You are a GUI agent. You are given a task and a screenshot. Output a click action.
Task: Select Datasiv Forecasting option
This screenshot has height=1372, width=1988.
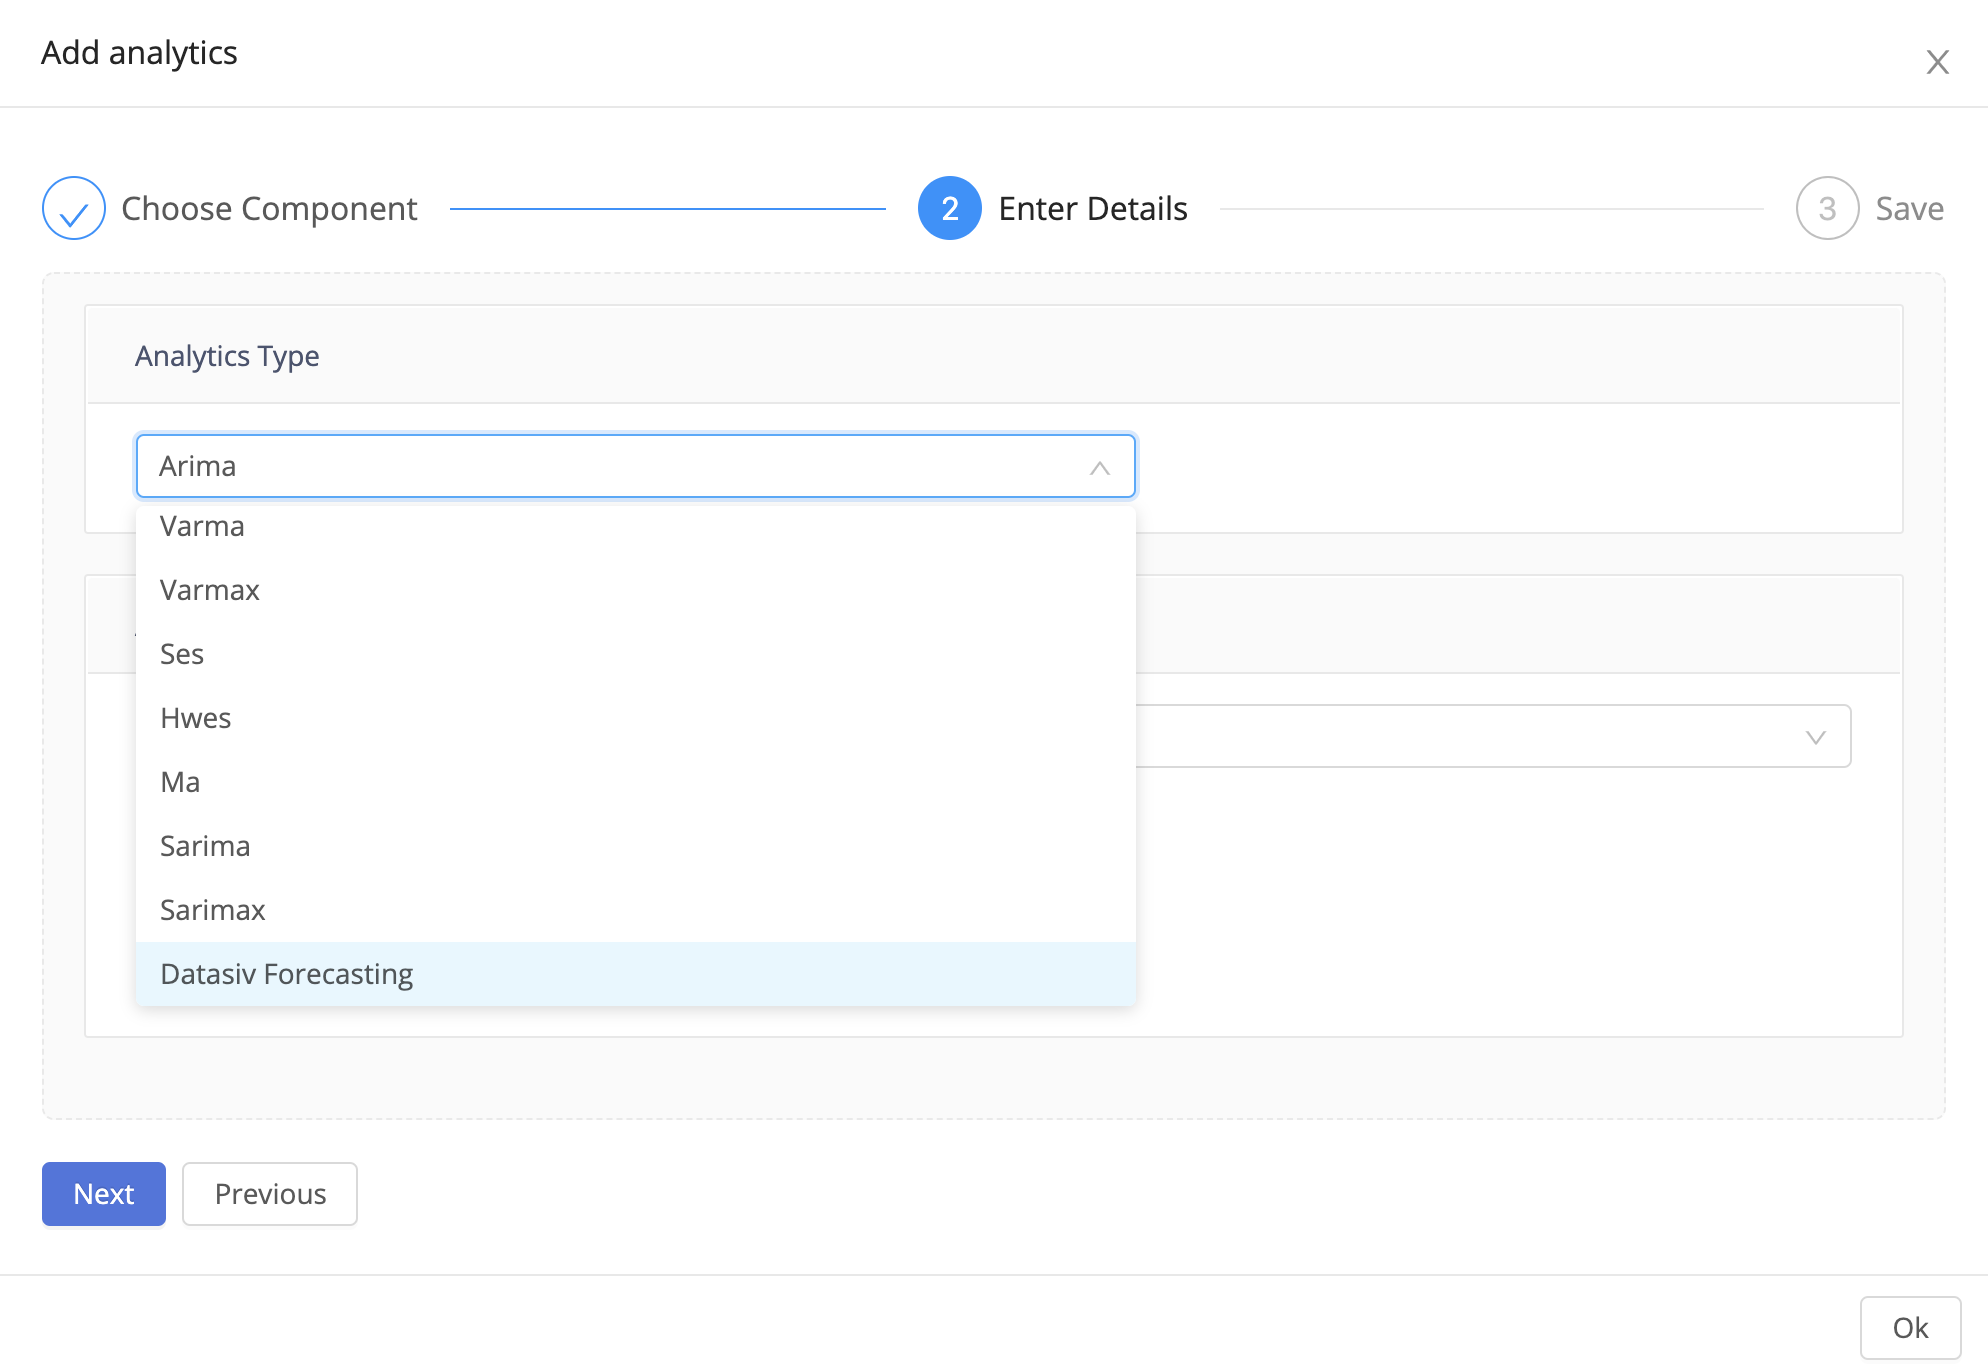coord(636,974)
